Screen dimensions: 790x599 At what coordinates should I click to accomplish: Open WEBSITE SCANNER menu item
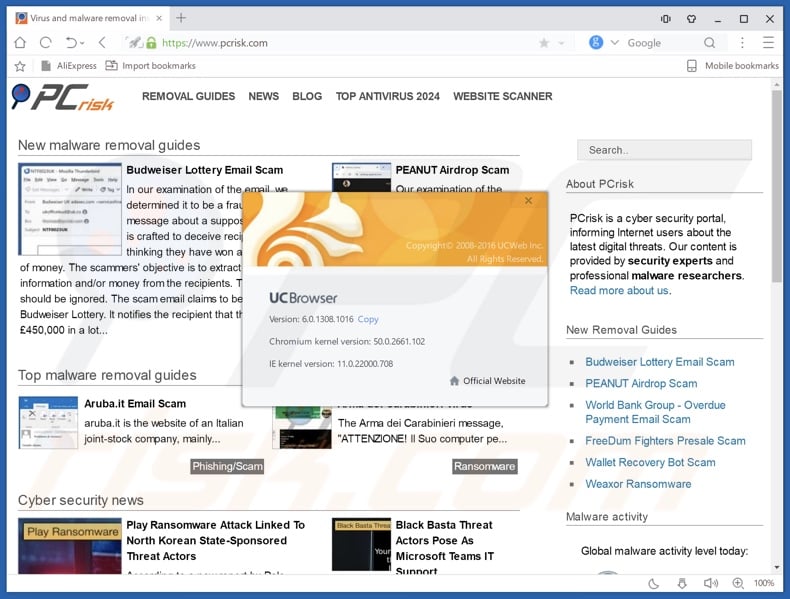(502, 96)
